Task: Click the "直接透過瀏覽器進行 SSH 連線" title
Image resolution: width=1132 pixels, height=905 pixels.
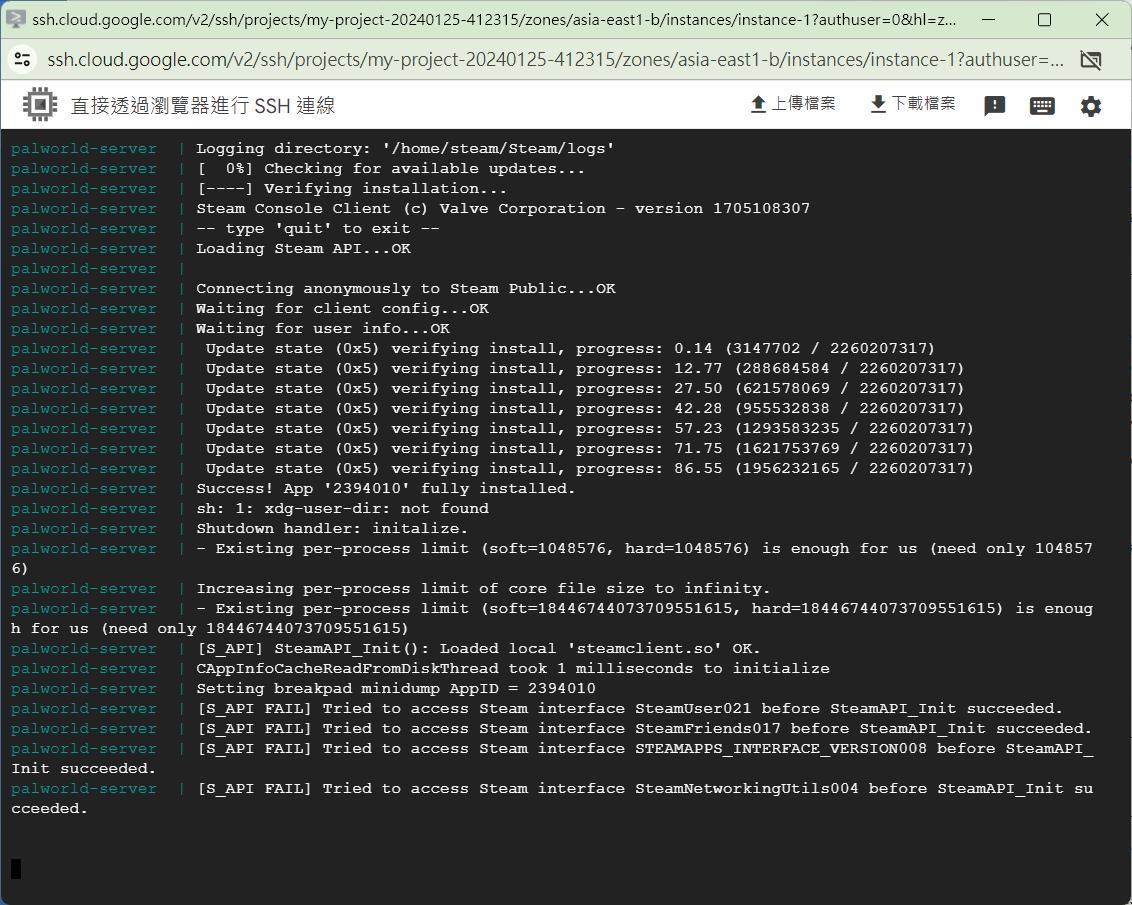Action: (x=203, y=105)
